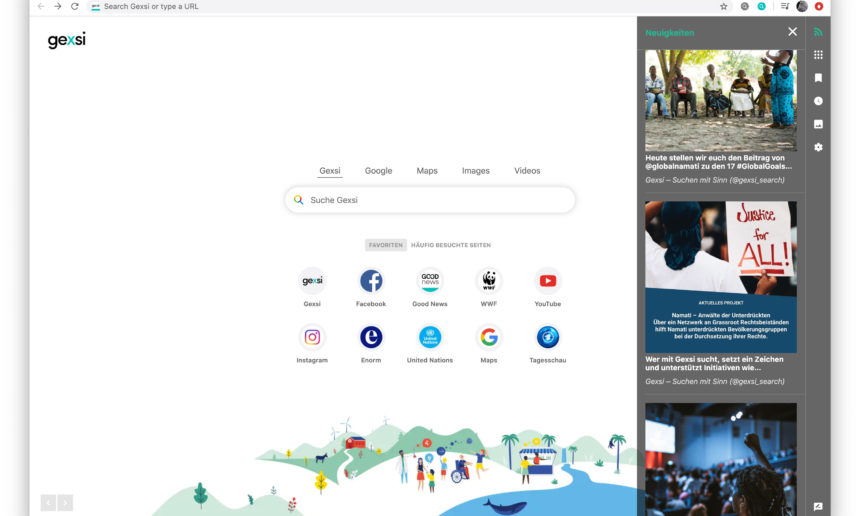860x516 pixels.
Task: Open the bookmarks sidebar icon
Action: [x=818, y=78]
